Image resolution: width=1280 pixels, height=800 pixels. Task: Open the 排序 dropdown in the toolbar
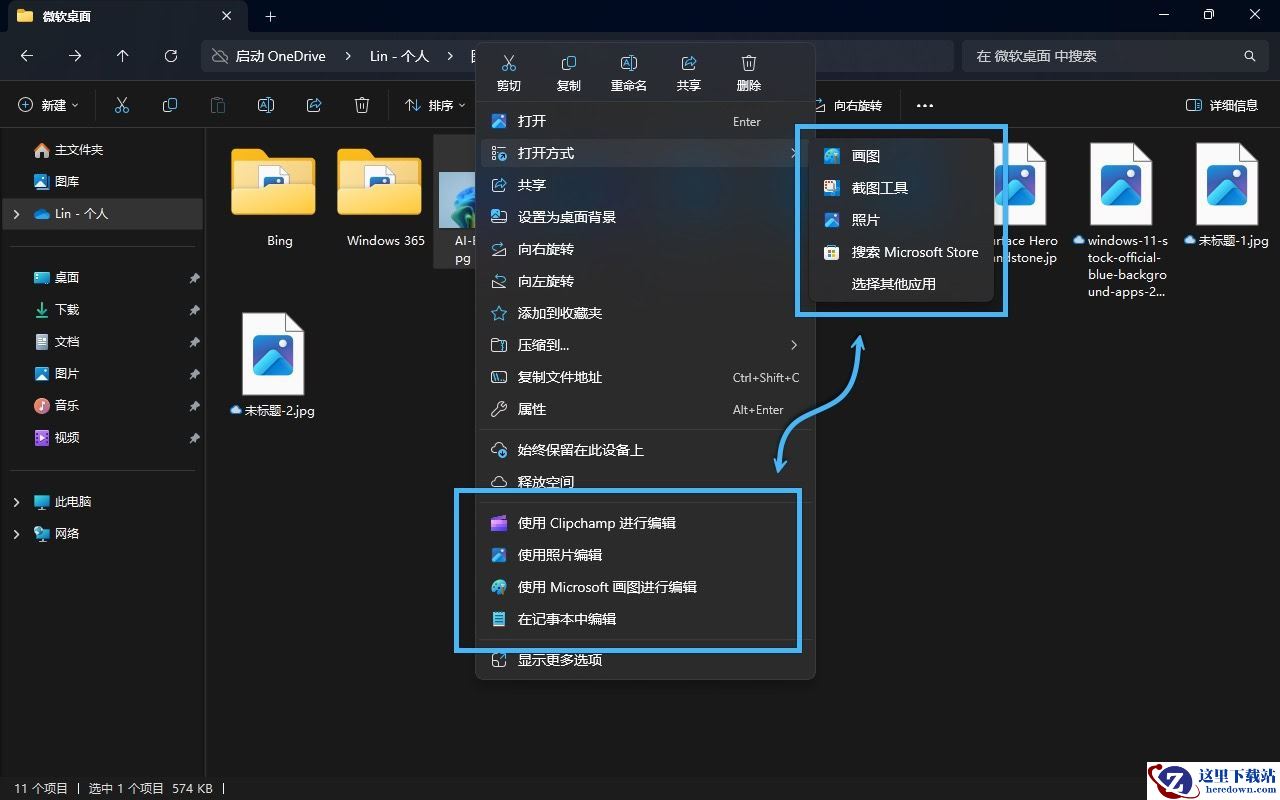click(436, 105)
